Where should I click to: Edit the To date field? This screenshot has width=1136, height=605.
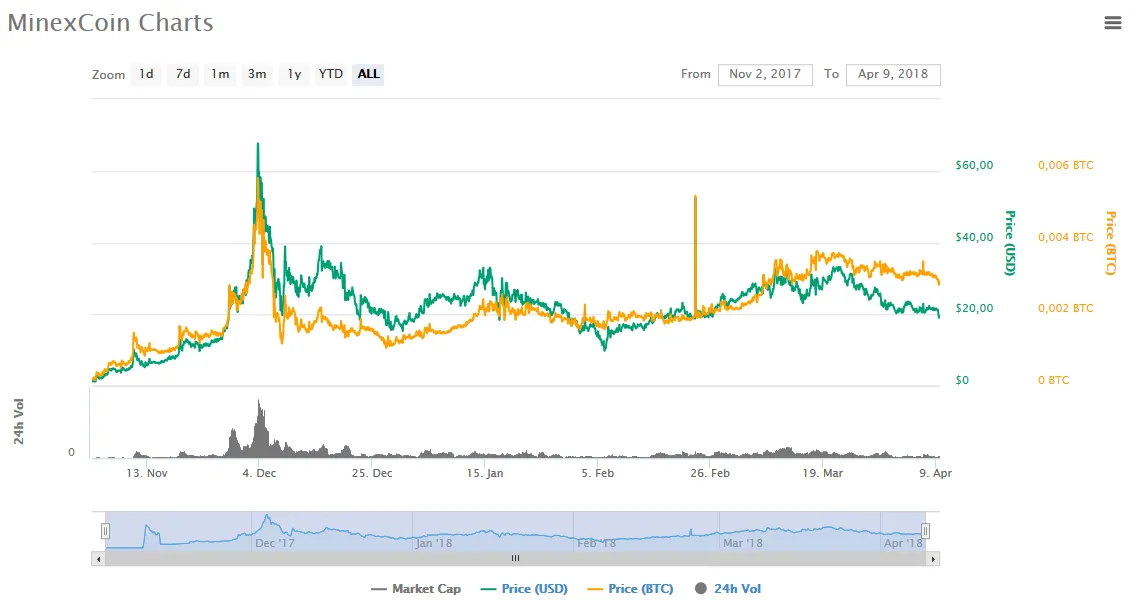893,75
